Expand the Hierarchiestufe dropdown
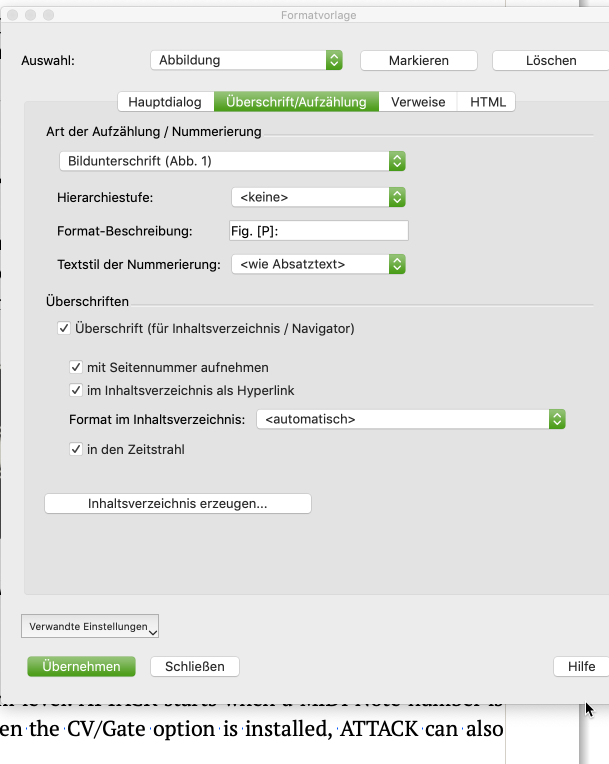The image size is (609, 764). click(318, 197)
